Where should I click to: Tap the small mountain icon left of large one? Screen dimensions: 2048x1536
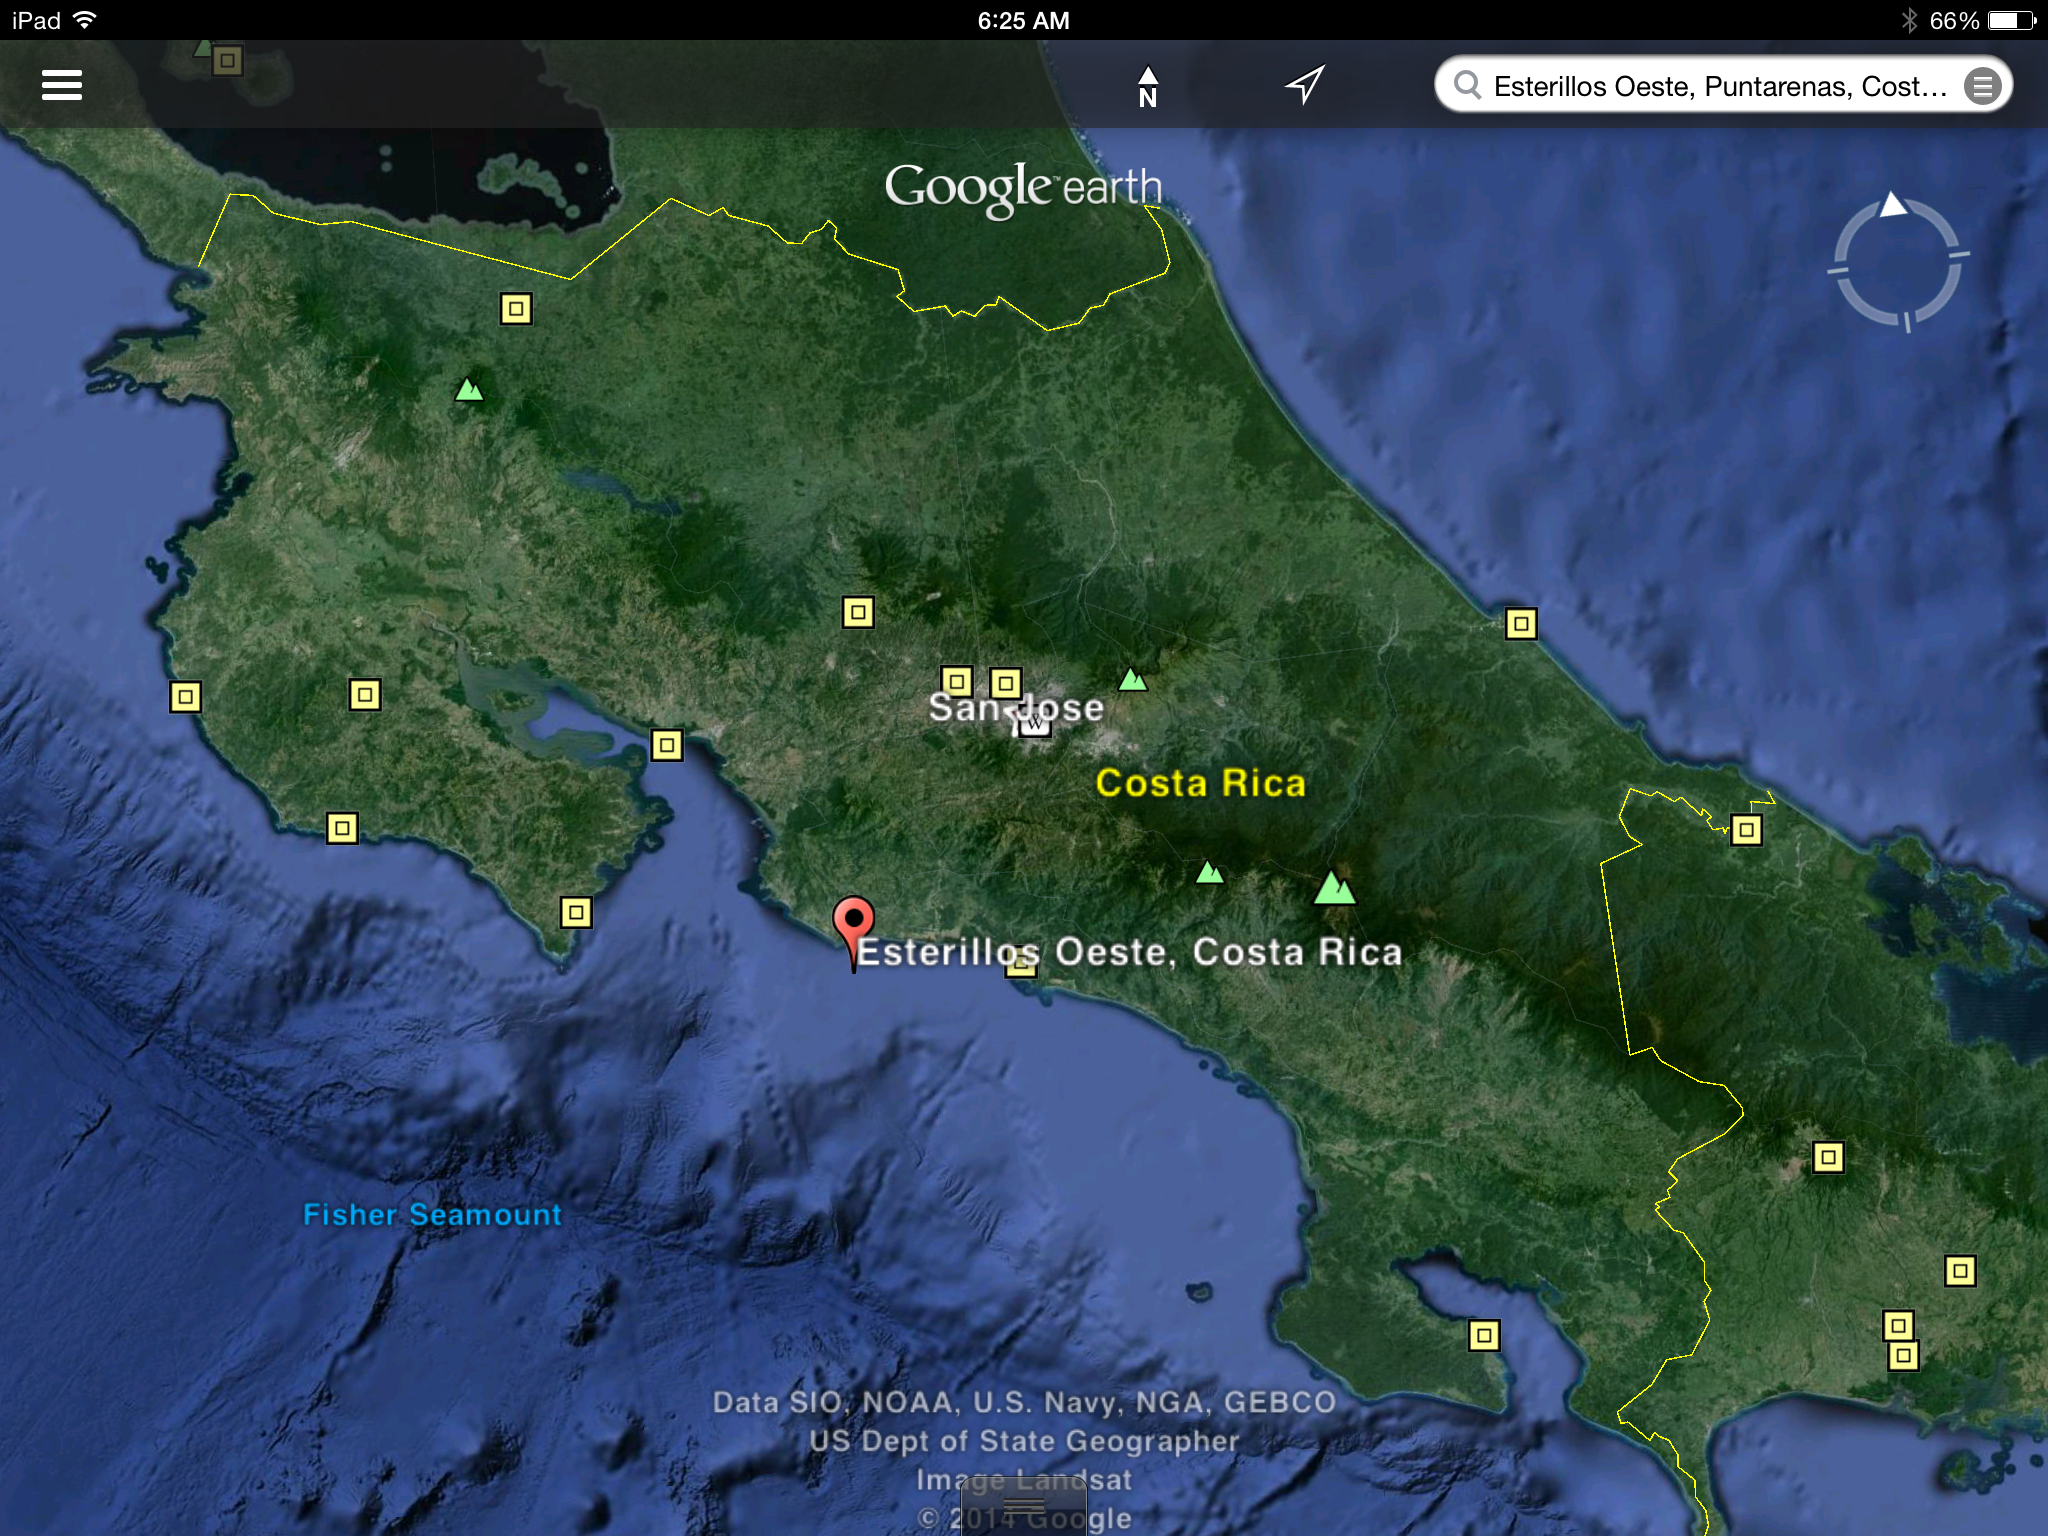(x=1209, y=873)
